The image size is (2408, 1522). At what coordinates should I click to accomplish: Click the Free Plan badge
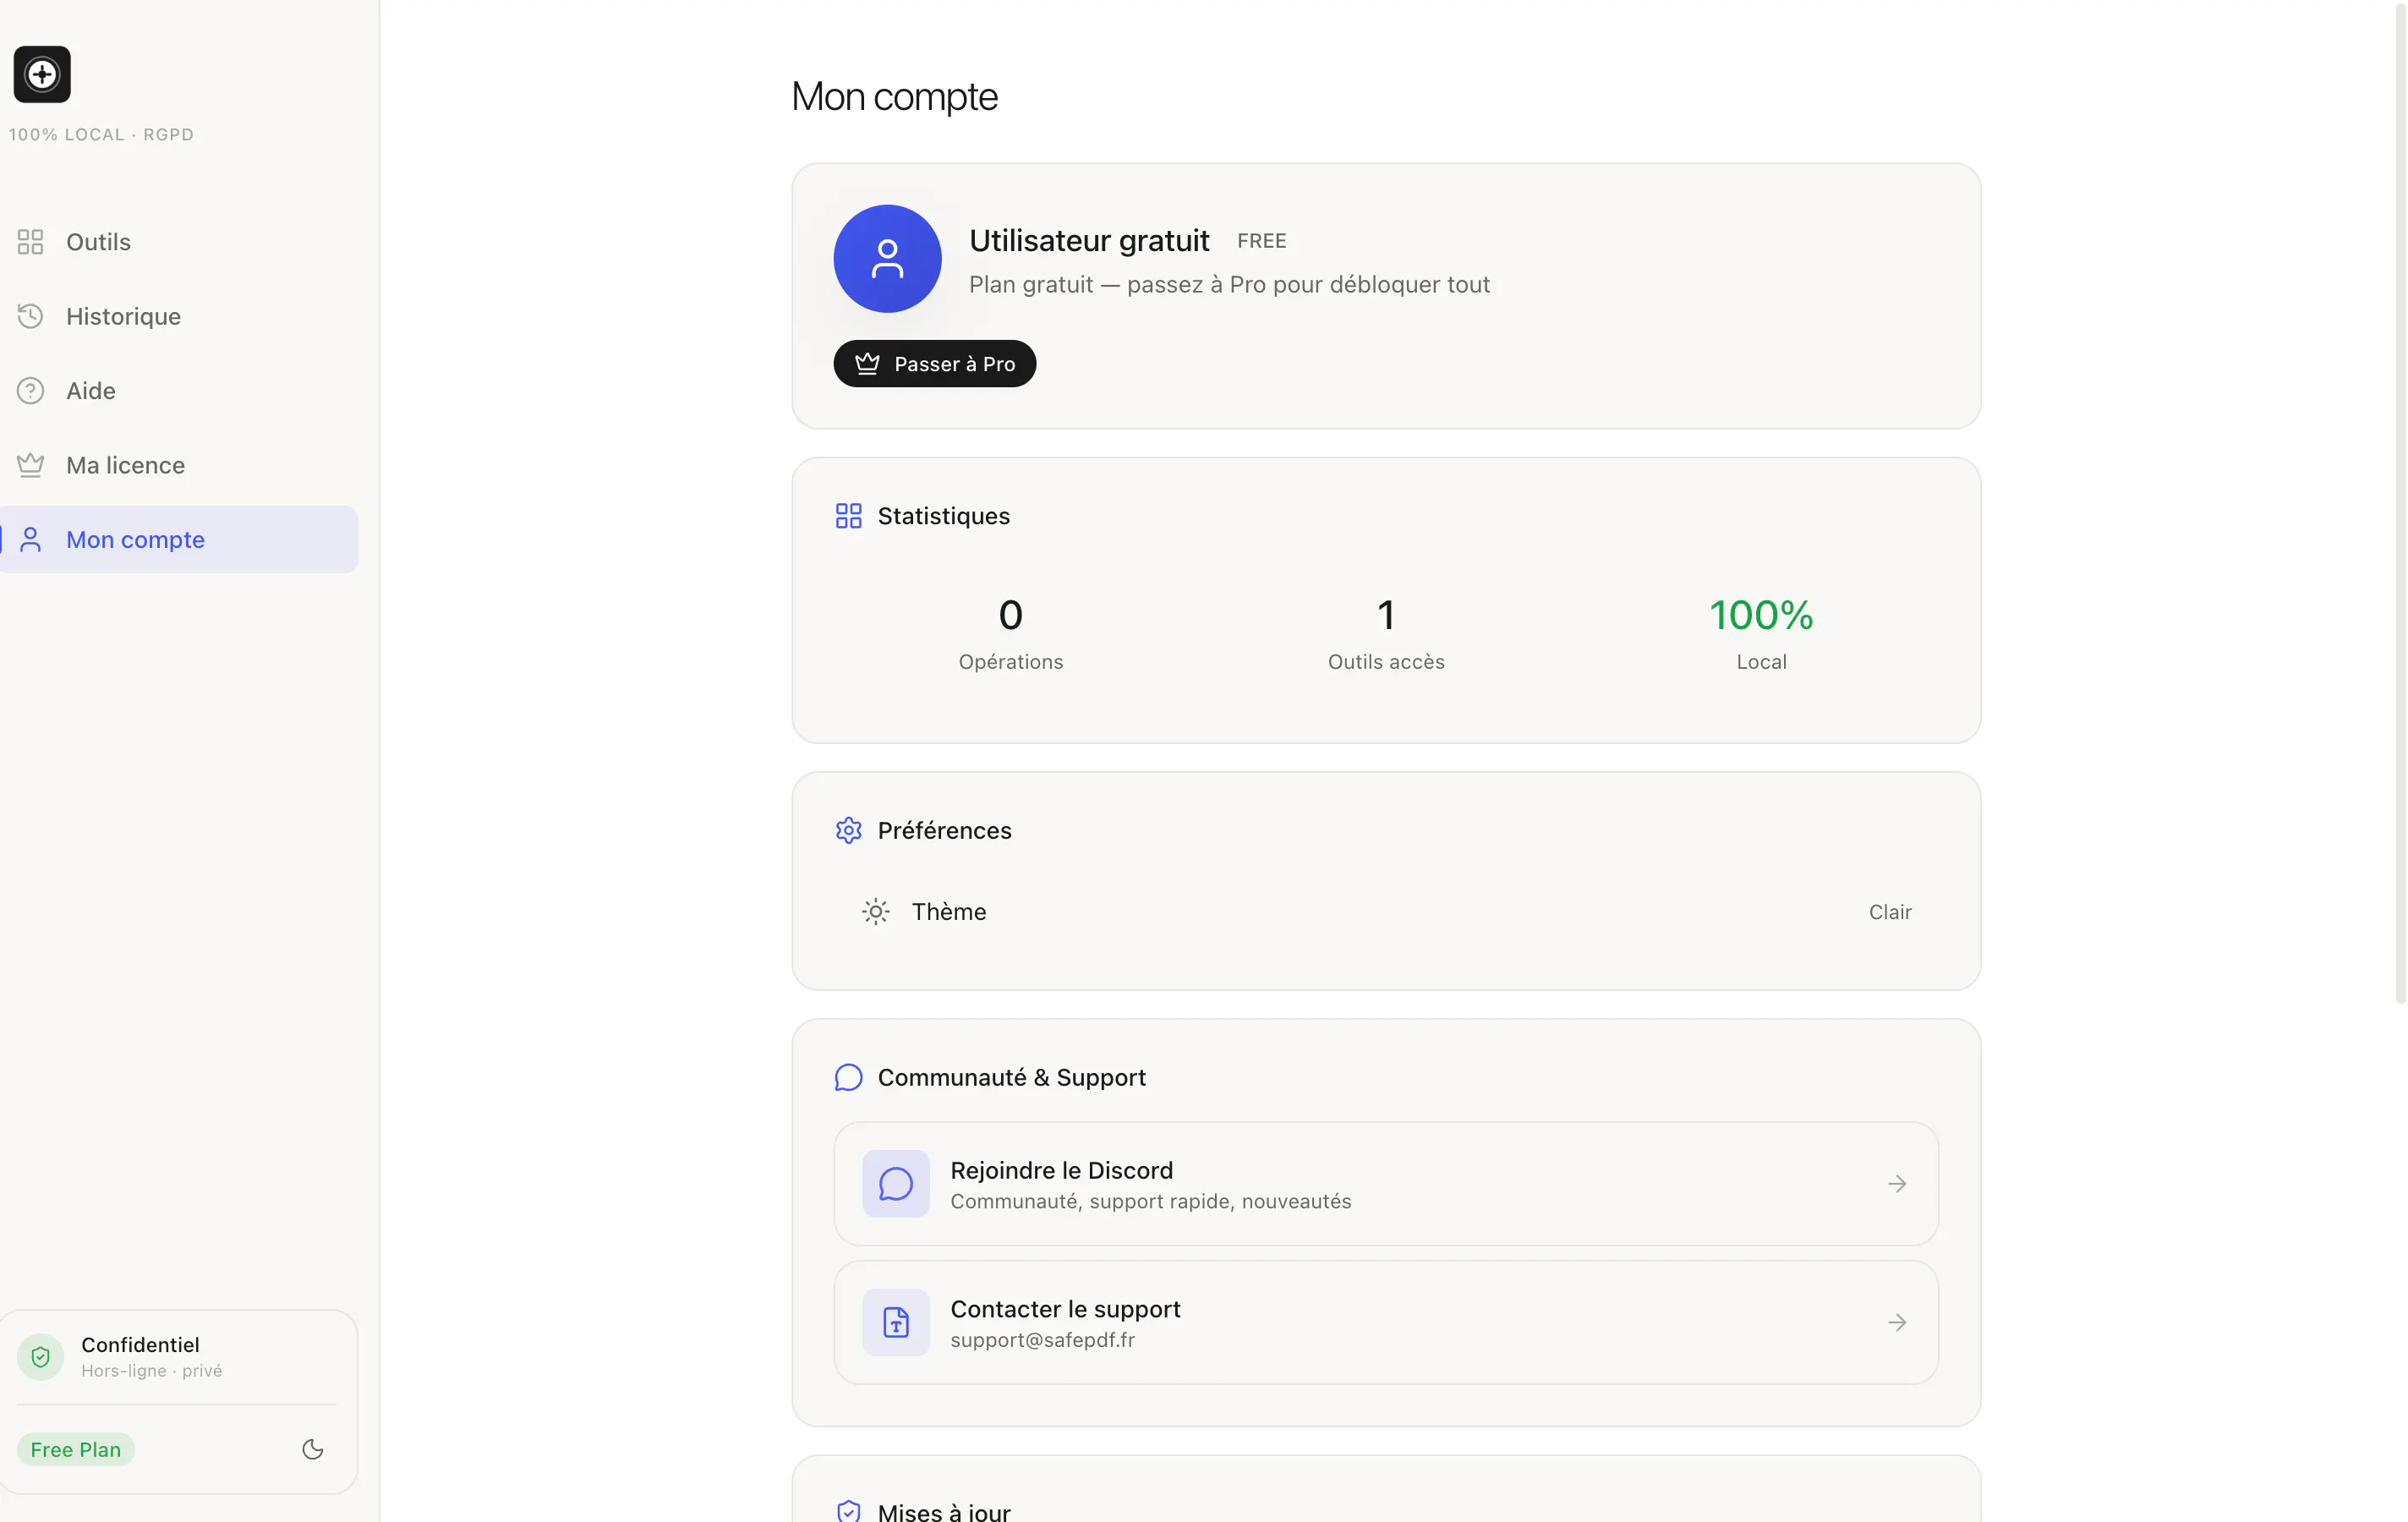(75, 1449)
